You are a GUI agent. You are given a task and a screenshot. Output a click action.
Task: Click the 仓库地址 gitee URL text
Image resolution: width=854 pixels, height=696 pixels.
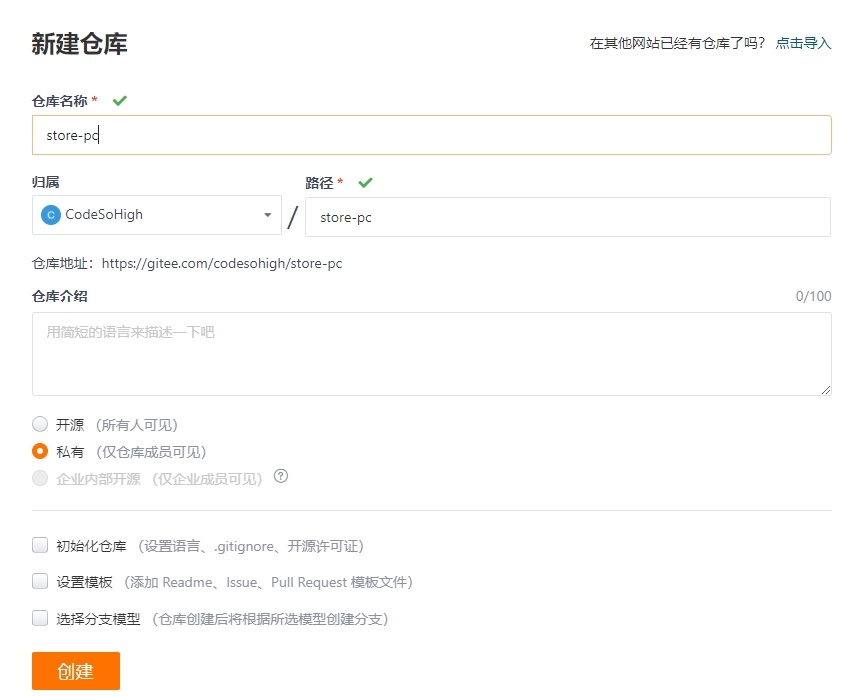click(x=222, y=264)
